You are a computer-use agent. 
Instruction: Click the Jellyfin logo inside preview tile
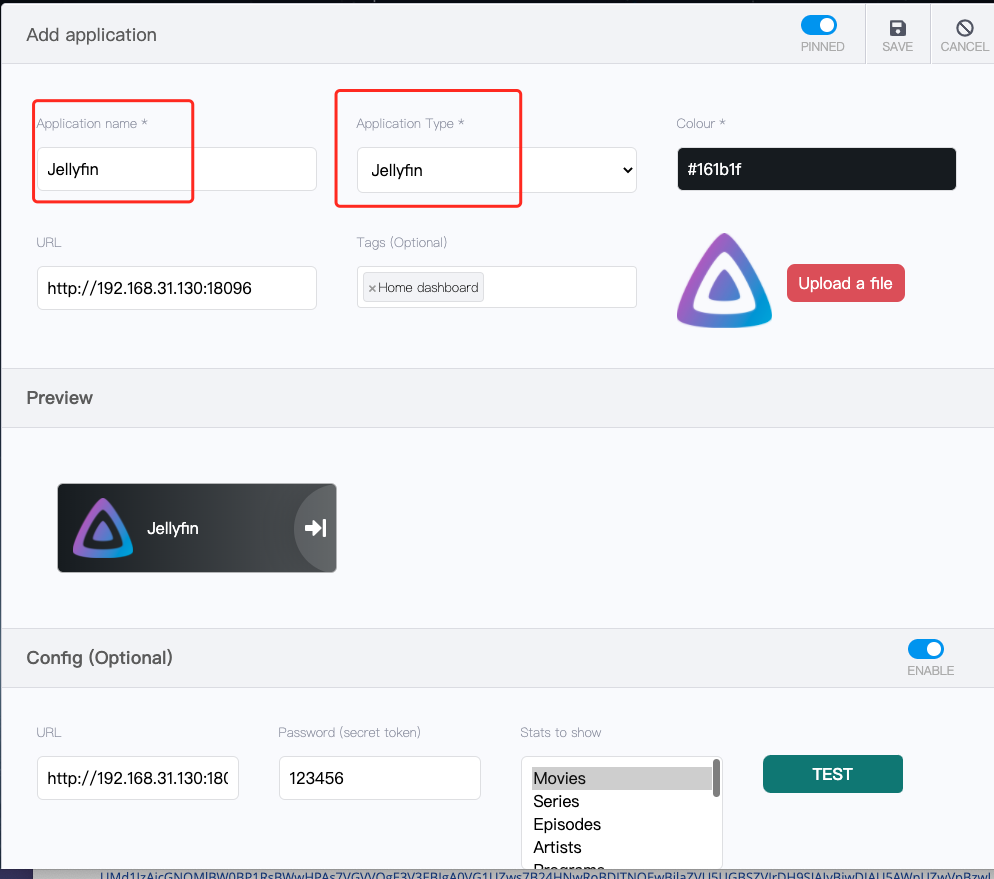pos(103,528)
